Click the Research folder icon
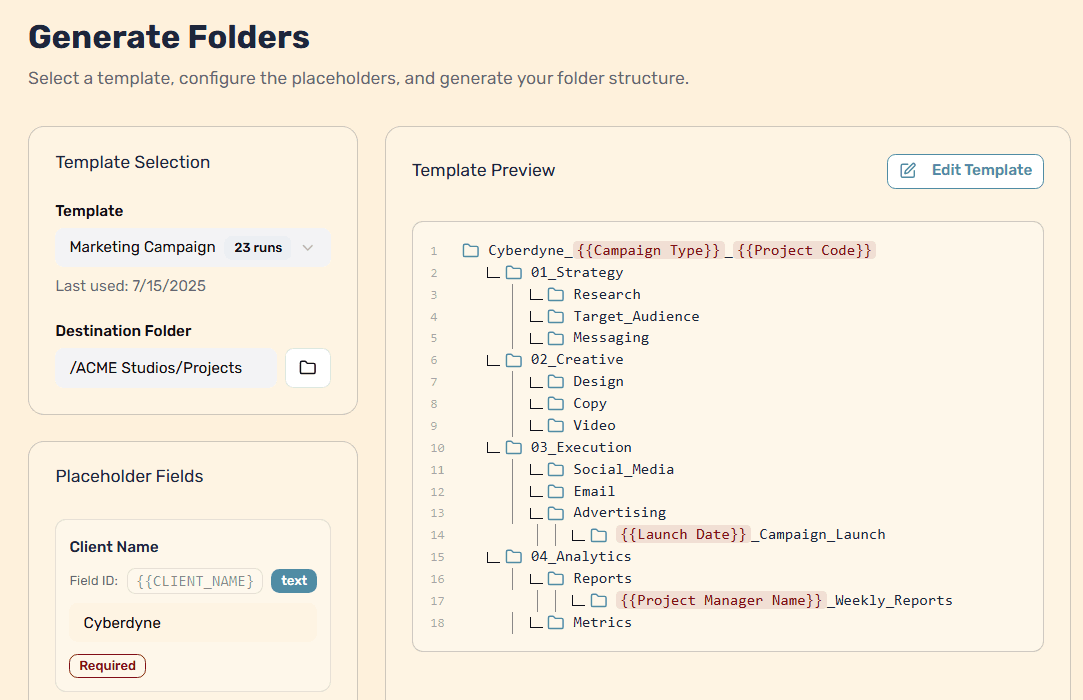This screenshot has width=1083, height=700. pyautogui.click(x=556, y=294)
